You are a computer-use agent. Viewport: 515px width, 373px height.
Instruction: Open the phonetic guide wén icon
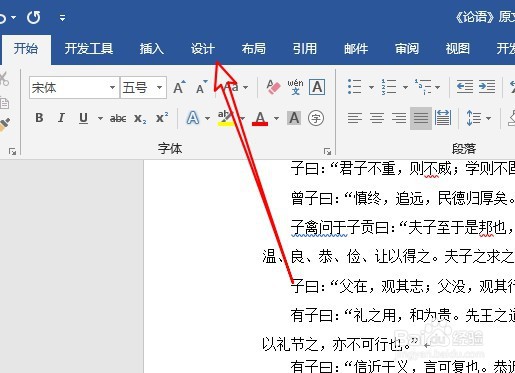point(295,87)
